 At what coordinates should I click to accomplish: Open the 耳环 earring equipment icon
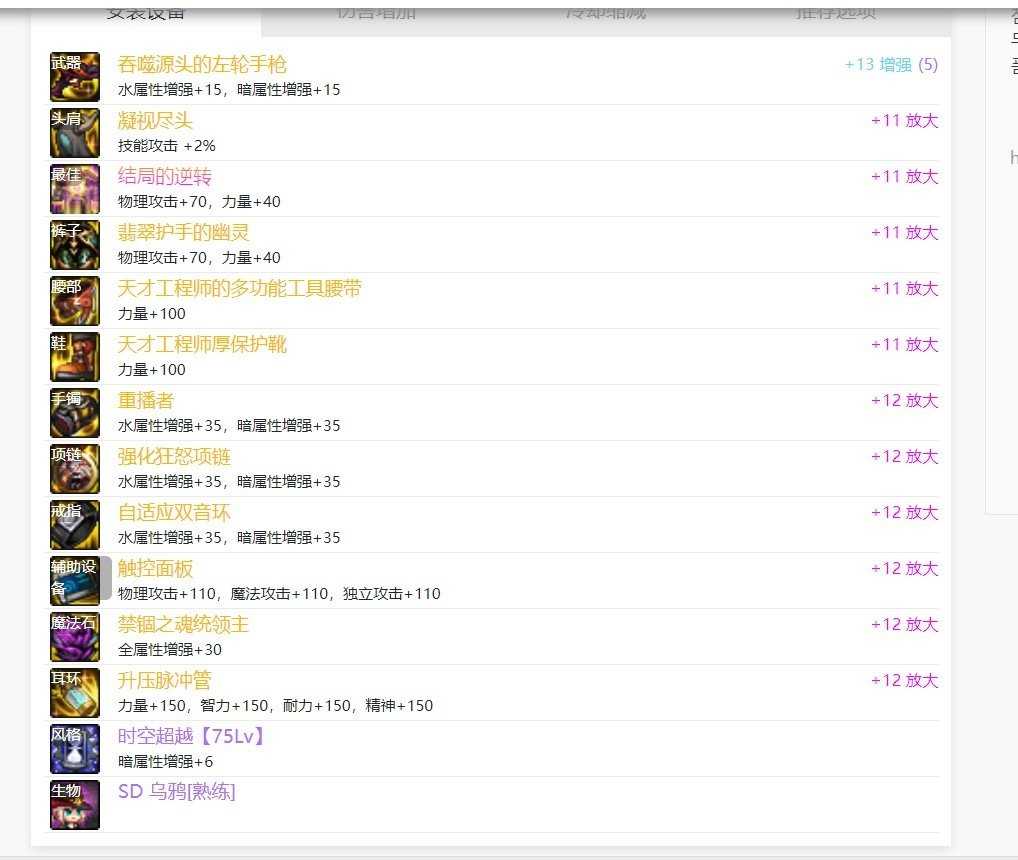tap(75, 693)
